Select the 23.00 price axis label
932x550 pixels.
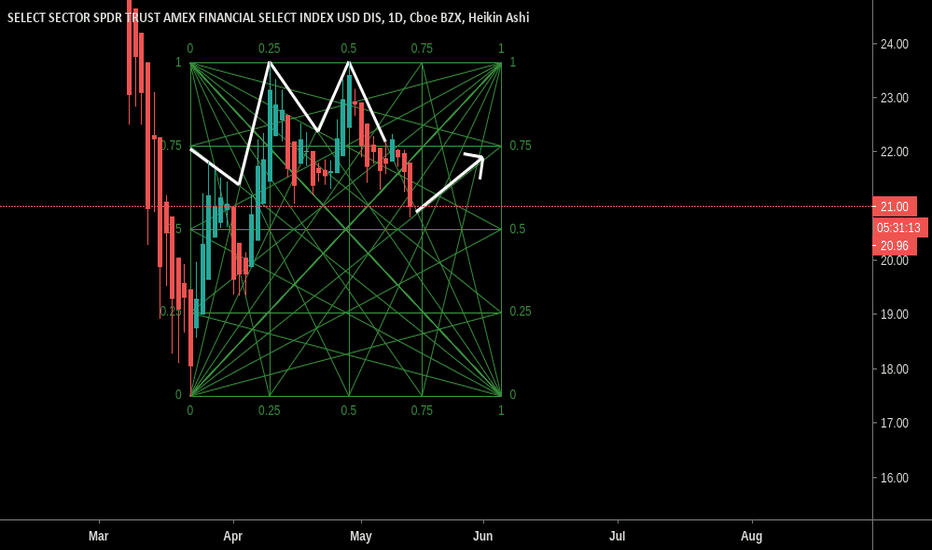895,98
